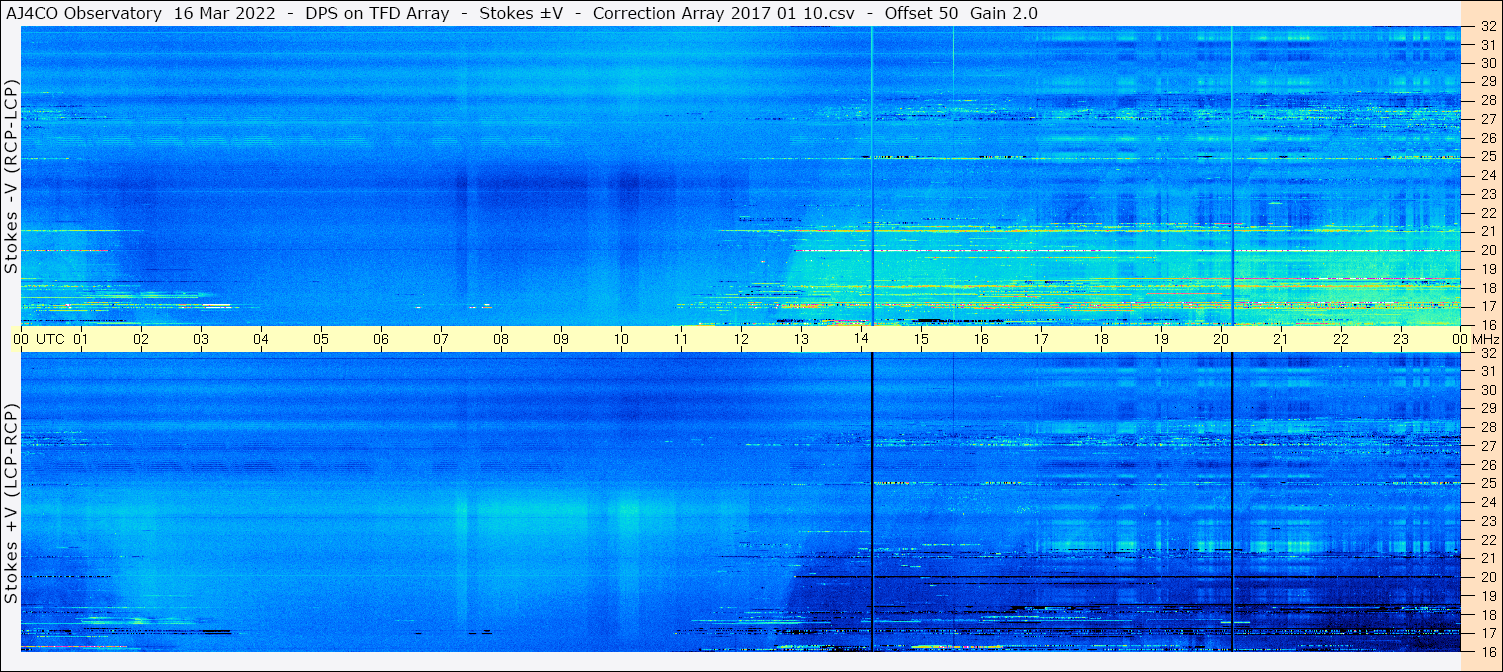This screenshot has width=1503, height=672.
Task: Click the 18 MHz label on the lower Stokes +V scale
Action: click(x=1488, y=615)
